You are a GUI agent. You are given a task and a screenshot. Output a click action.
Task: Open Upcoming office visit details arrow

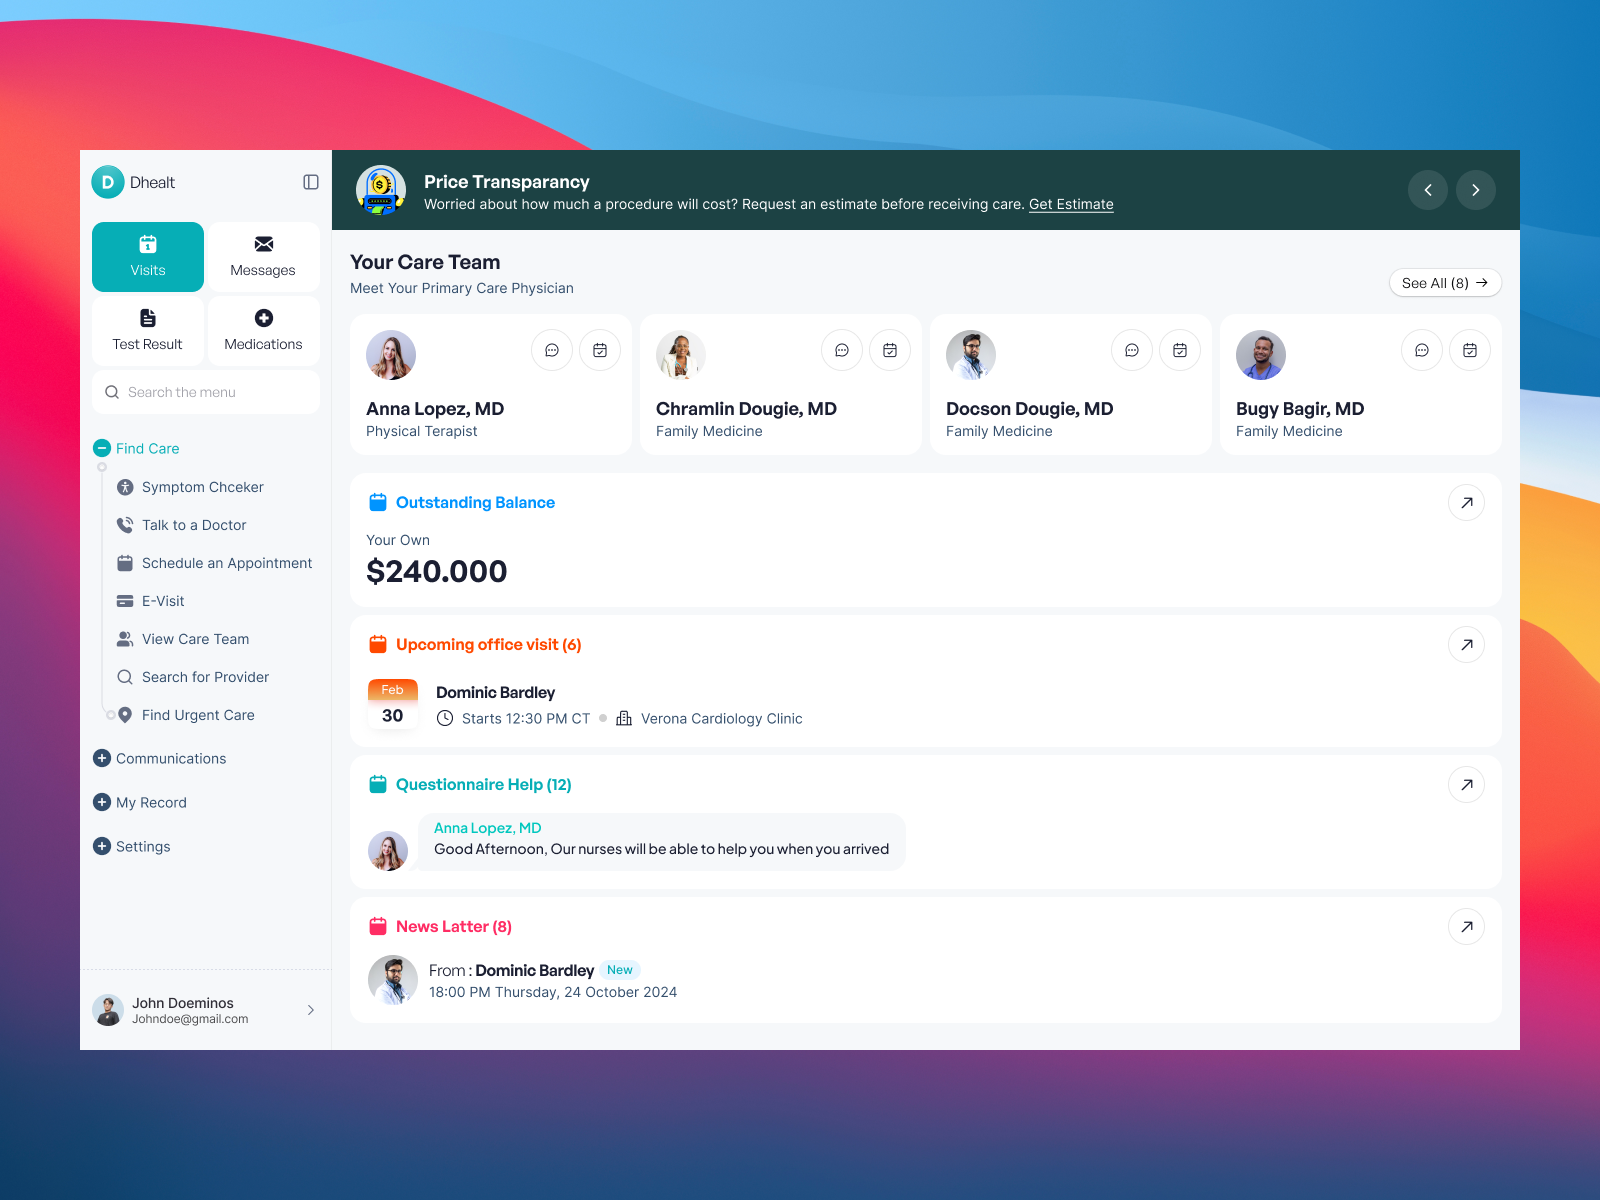[1467, 645]
